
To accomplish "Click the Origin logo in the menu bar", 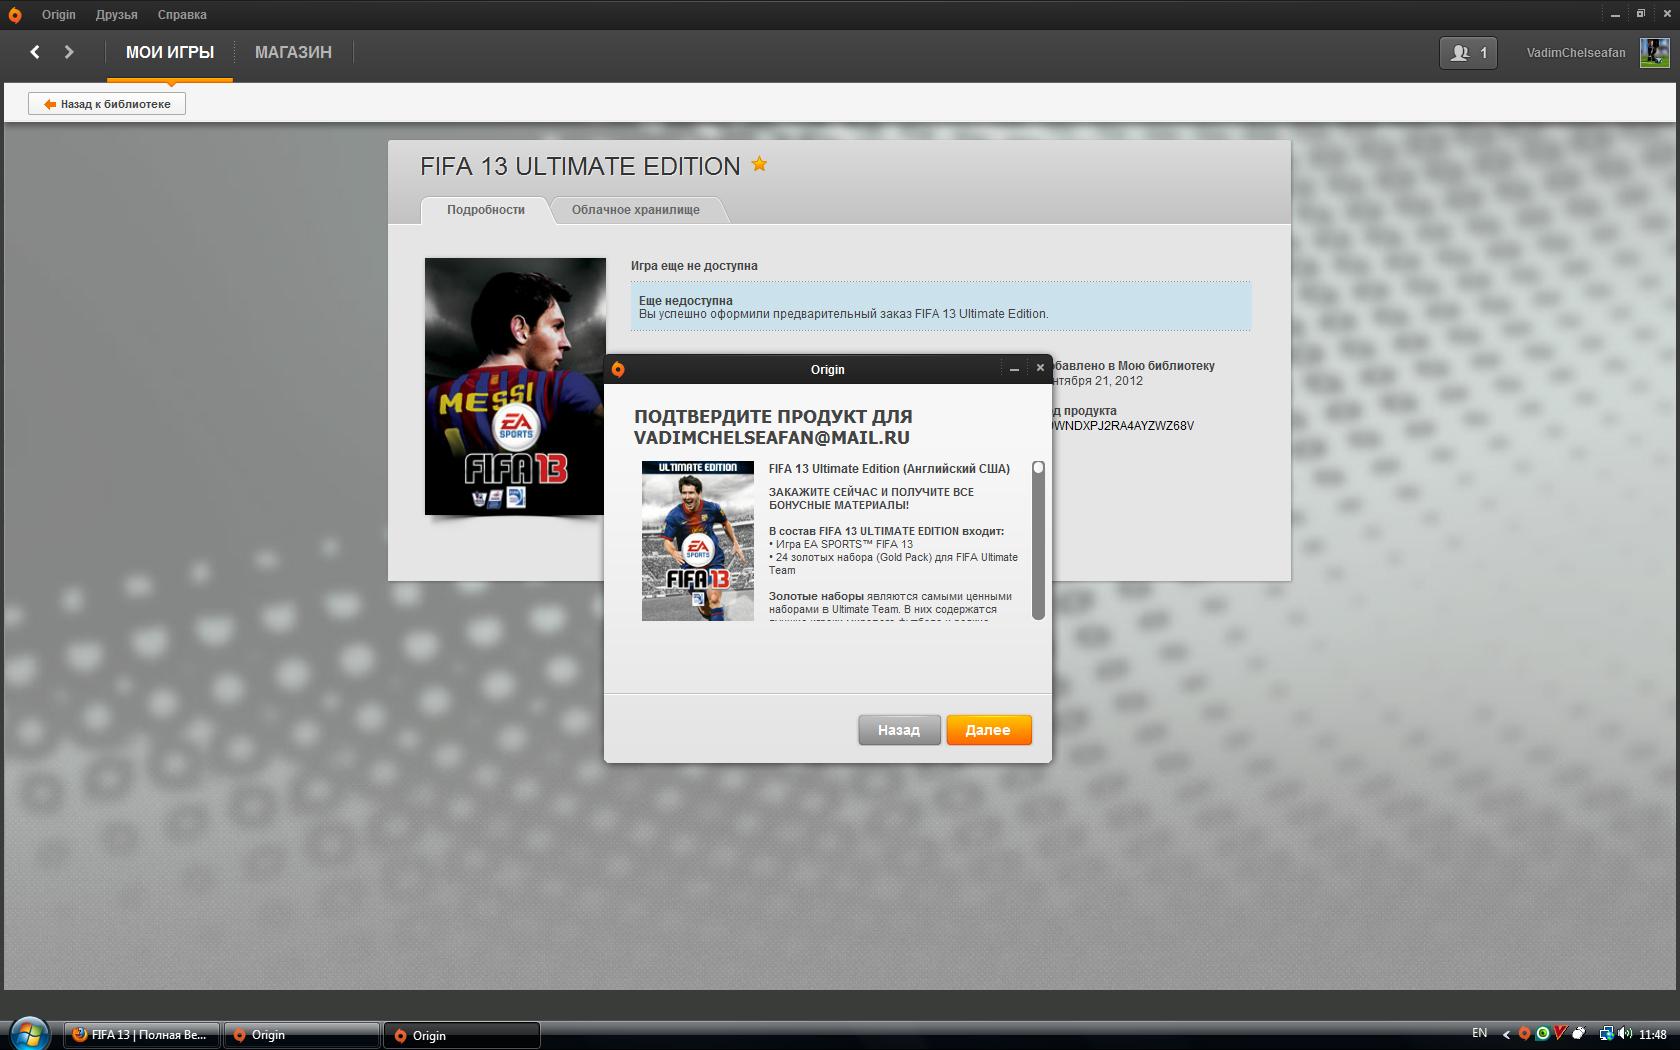I will click(15, 15).
